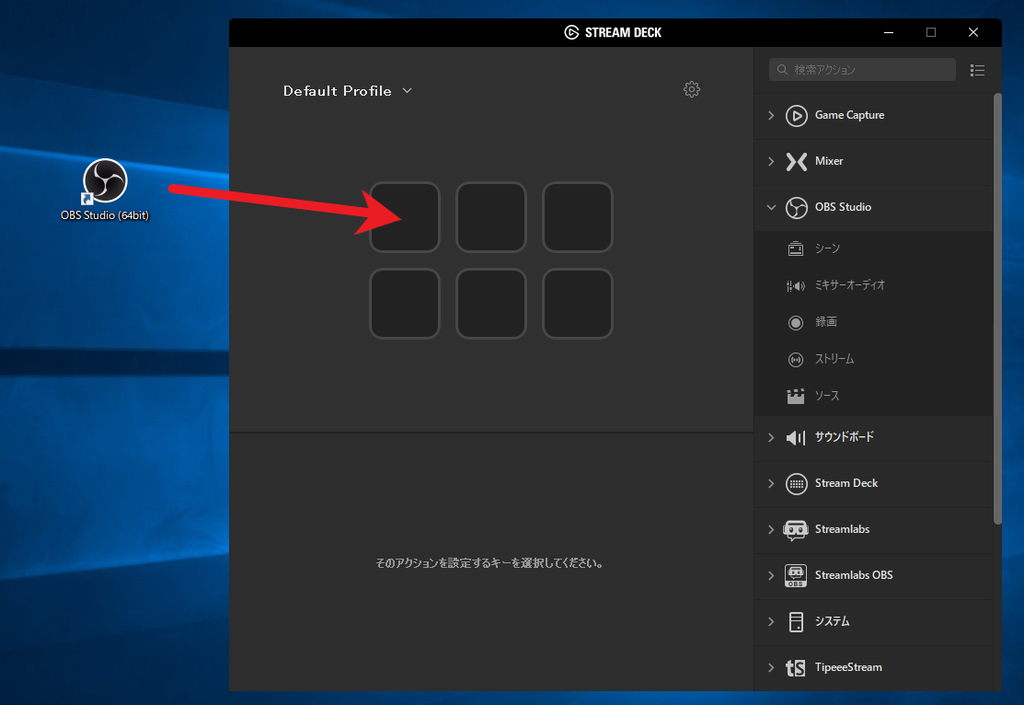Expand the Streamlabs category chevron
This screenshot has height=705, width=1024.
[771, 529]
